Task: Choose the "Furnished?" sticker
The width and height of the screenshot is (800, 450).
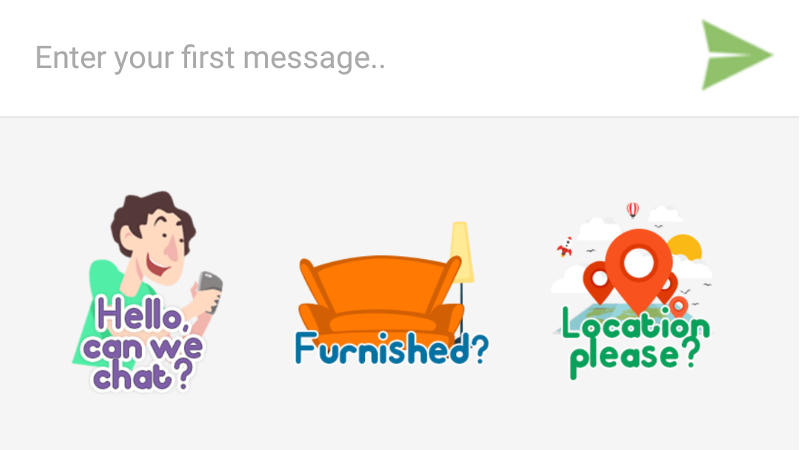Action: tap(391, 294)
